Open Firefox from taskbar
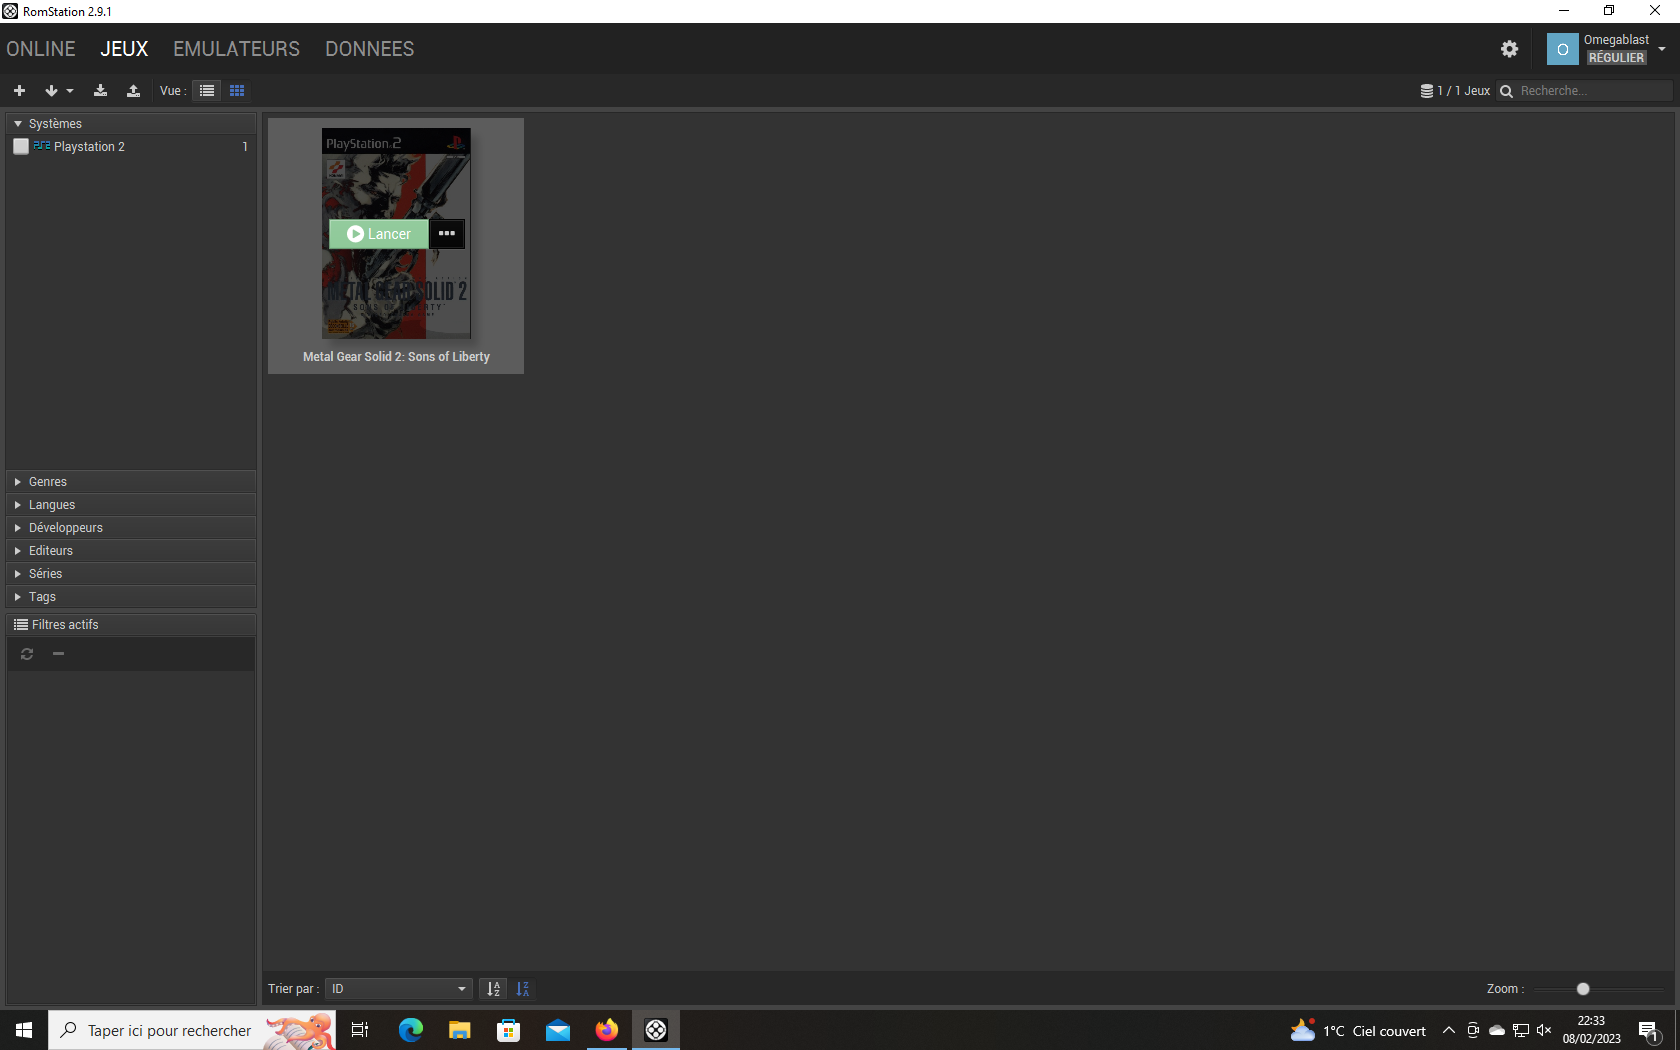This screenshot has width=1680, height=1050. [607, 1030]
